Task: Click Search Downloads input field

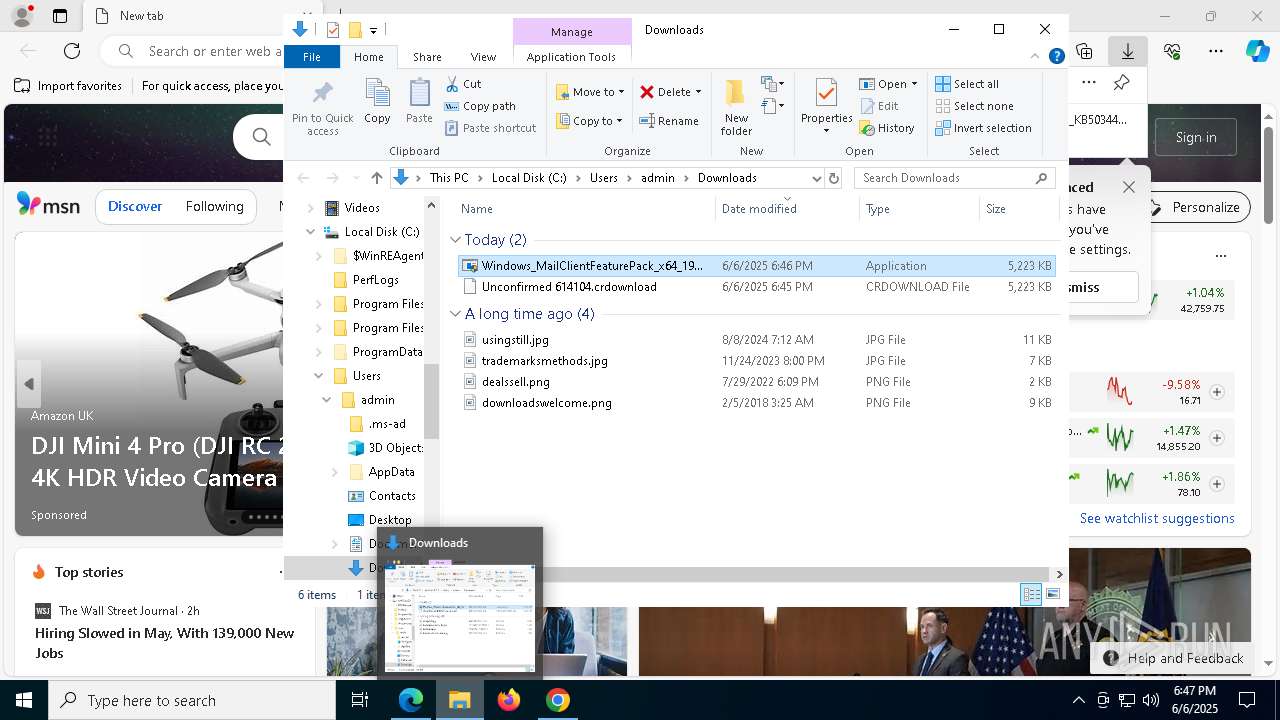Action: (954, 178)
